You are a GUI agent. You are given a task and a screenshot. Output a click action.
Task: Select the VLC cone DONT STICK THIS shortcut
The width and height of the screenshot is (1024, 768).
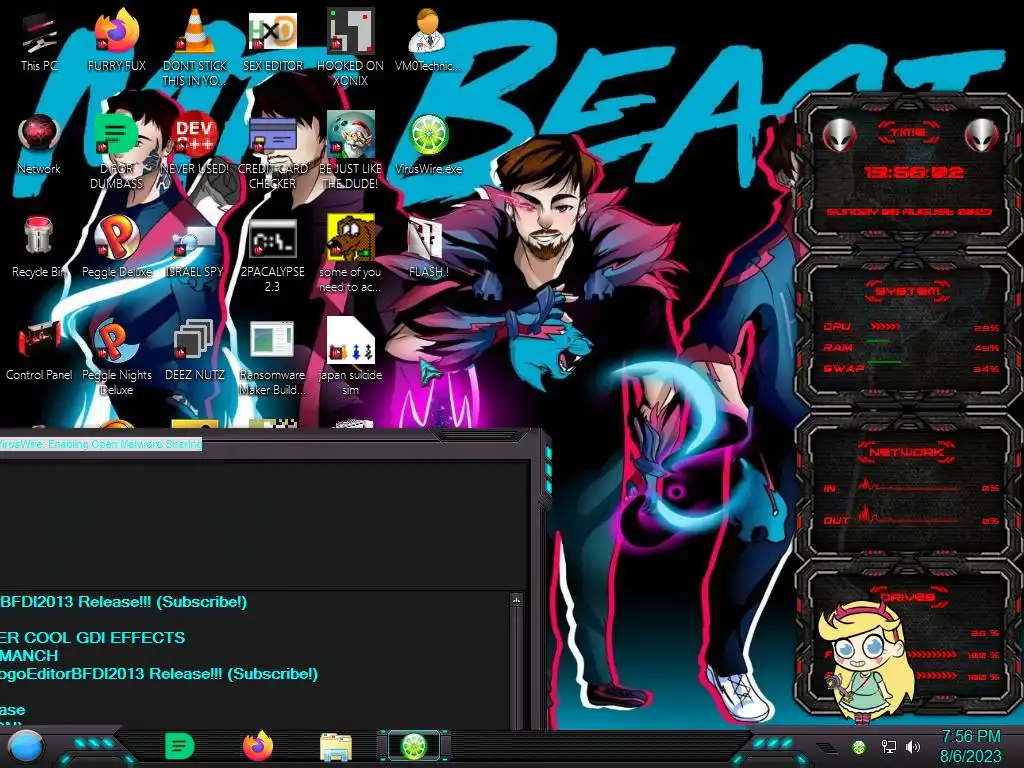194,48
